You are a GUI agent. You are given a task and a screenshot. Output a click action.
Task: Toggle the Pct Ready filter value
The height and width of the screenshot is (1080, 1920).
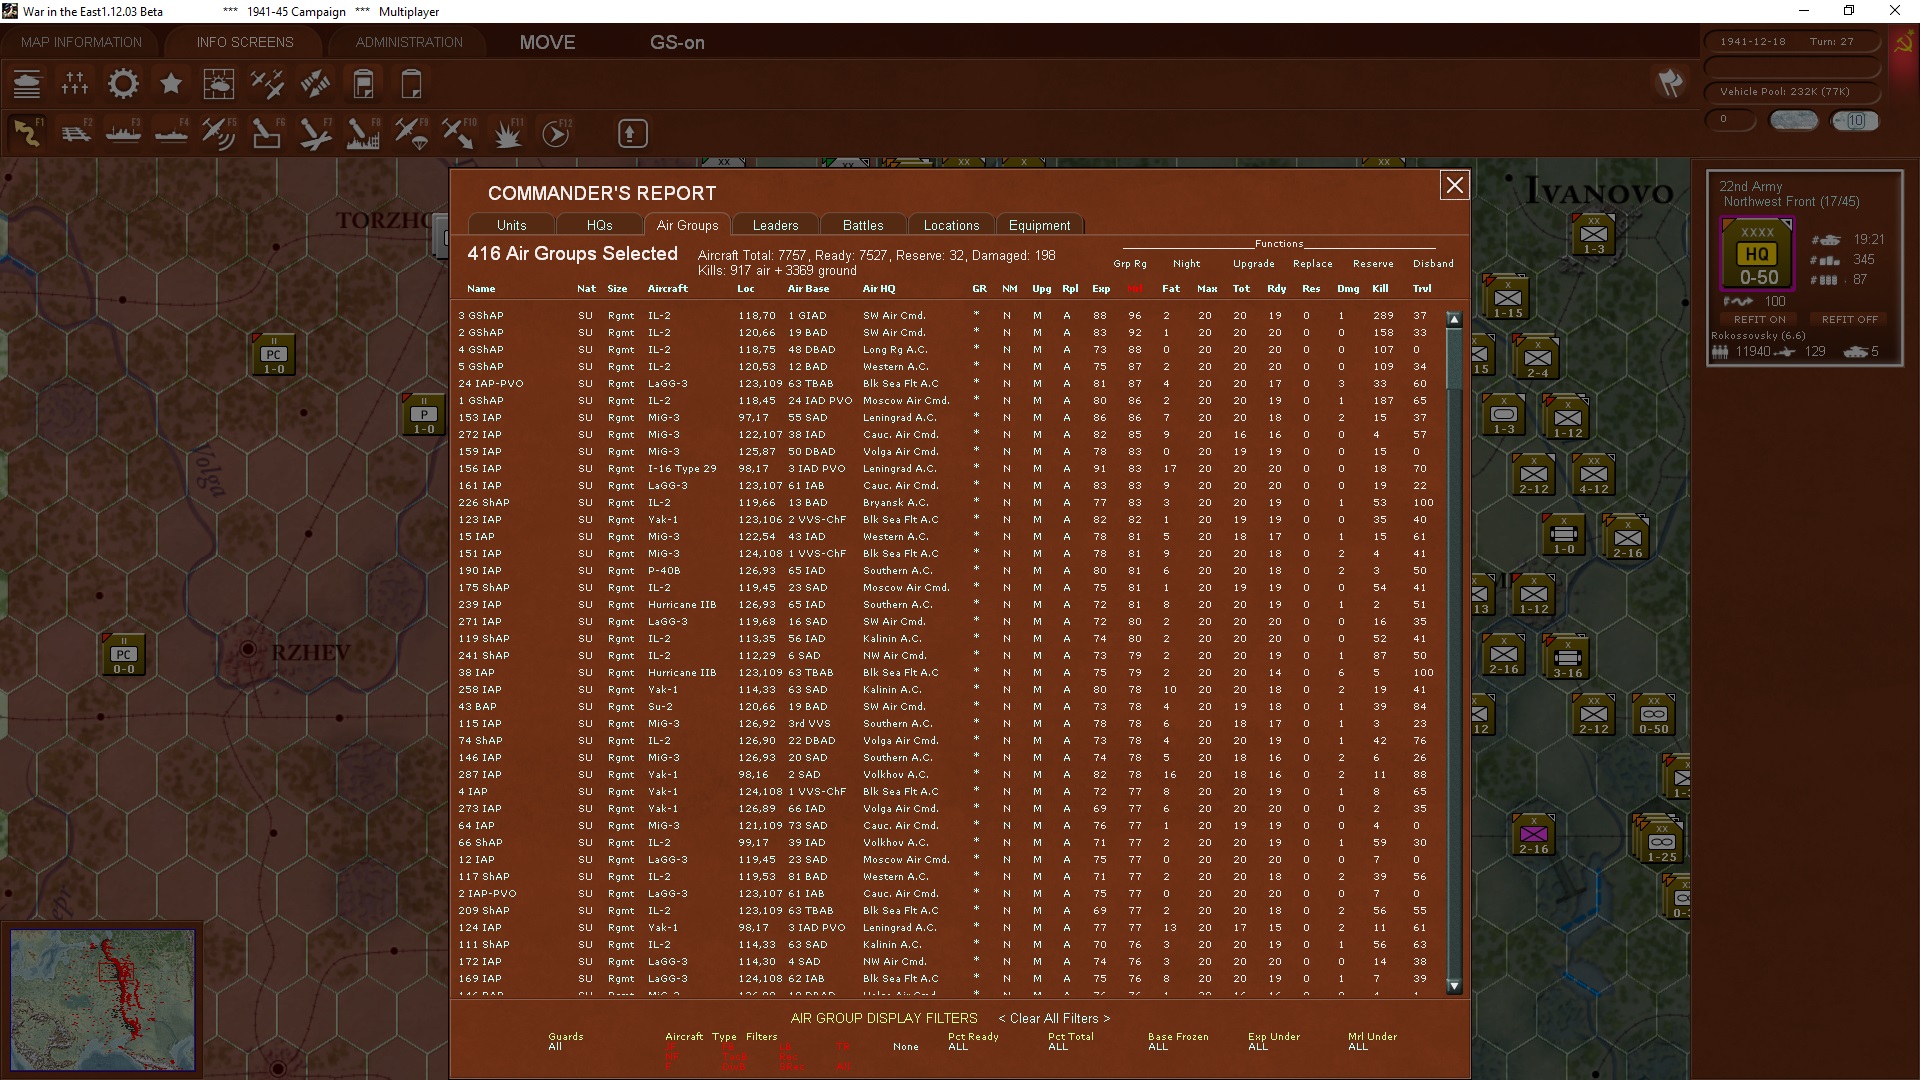coord(957,1047)
